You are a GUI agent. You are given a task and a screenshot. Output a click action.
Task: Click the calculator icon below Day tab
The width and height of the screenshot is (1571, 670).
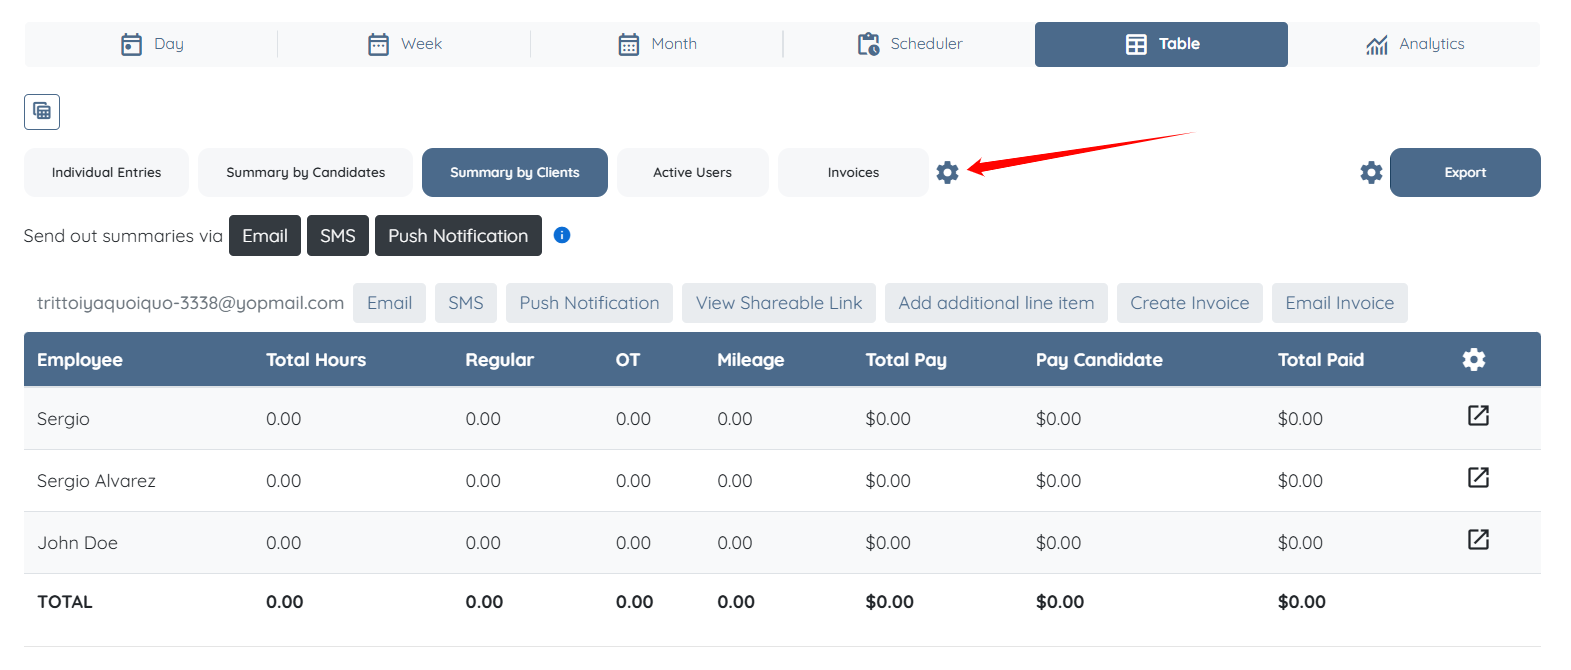(x=42, y=111)
